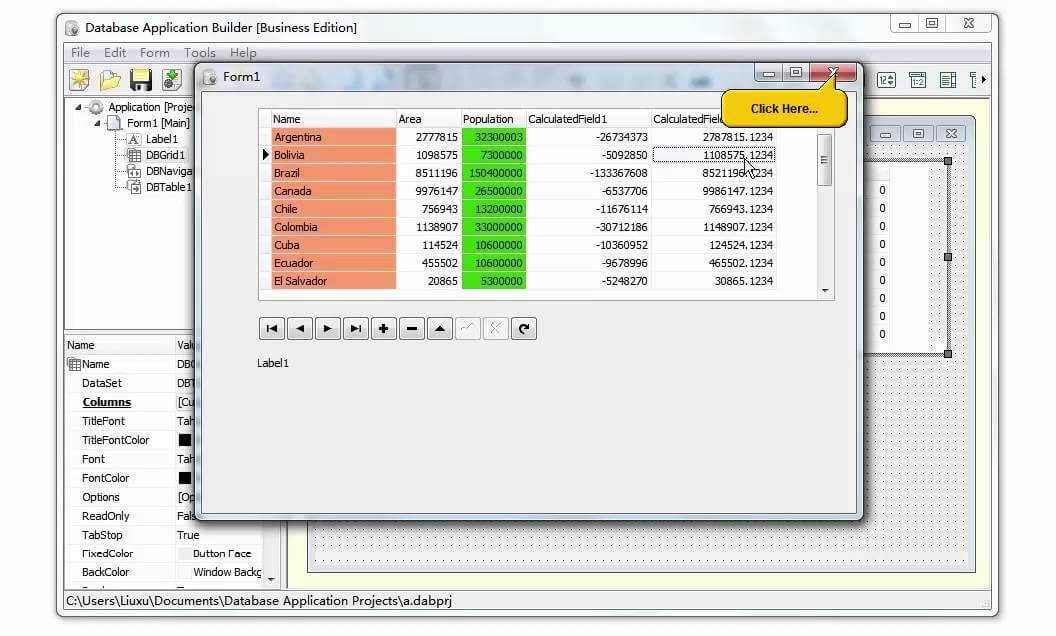This screenshot has height=636, width=1056.
Task: Refresh data with the circular arrow button
Action: coord(524,329)
